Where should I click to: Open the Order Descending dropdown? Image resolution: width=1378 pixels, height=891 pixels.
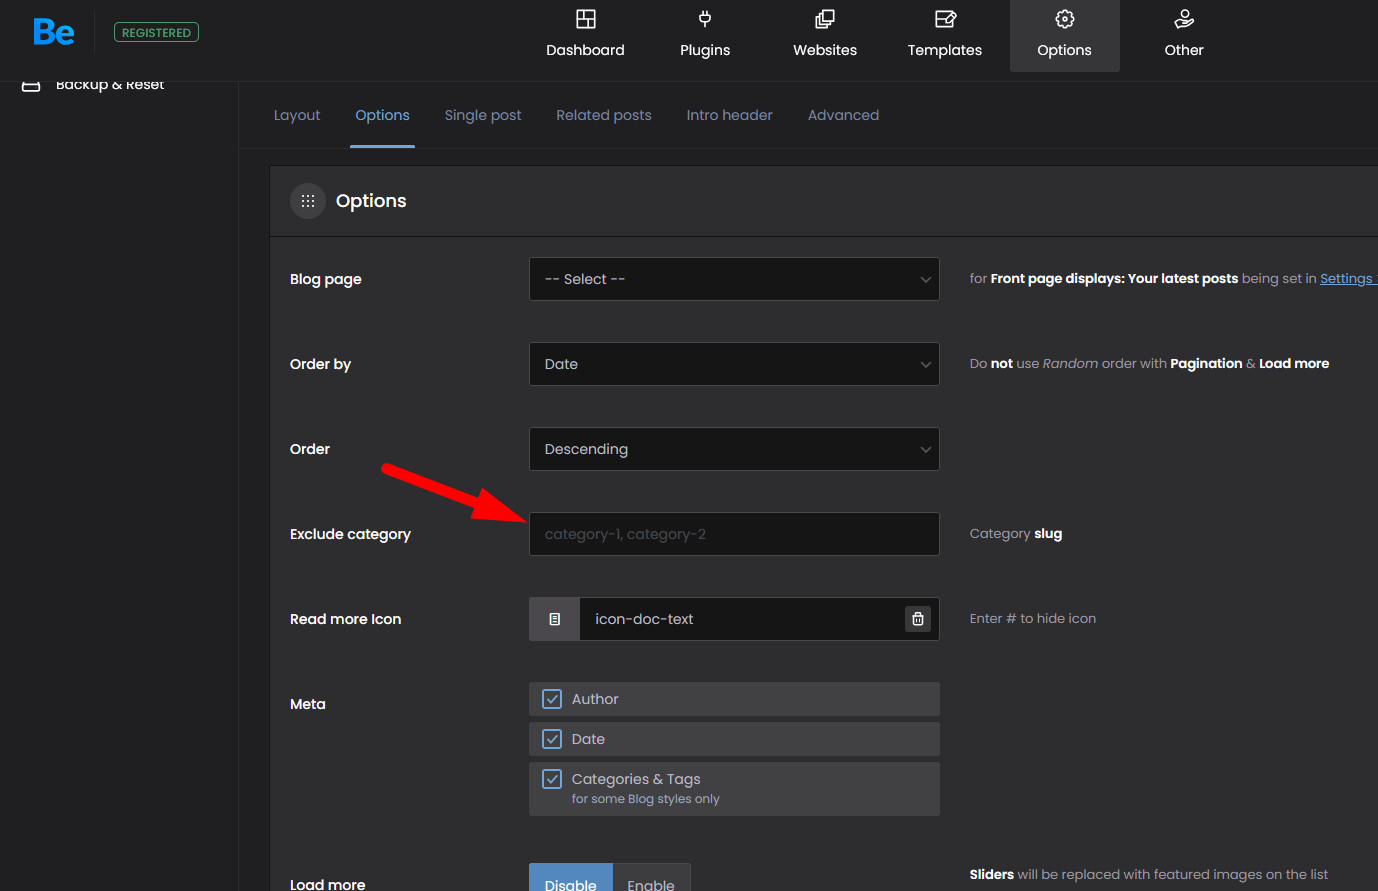[x=734, y=449]
